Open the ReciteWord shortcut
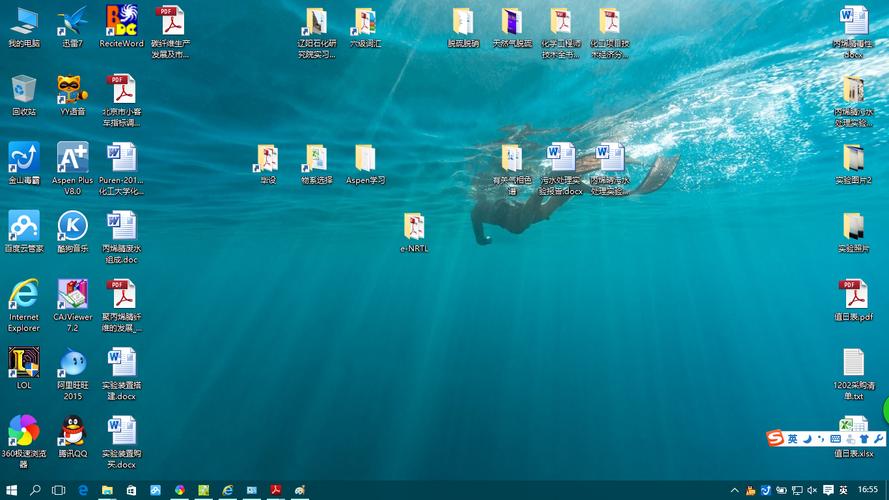889x500 pixels. (121, 27)
